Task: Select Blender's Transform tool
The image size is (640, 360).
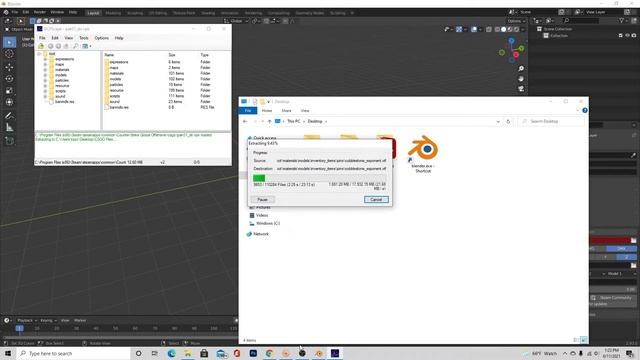Action: click(x=9, y=102)
